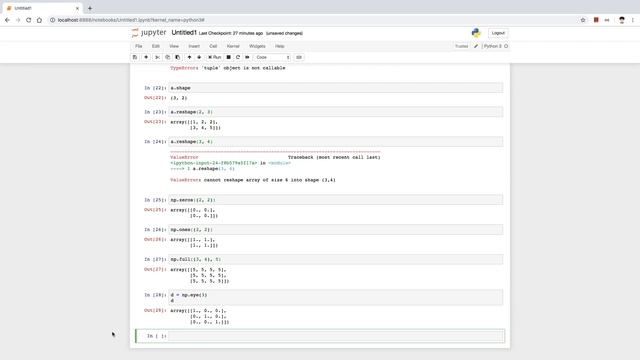640x360 pixels.
Task: Click the Jupyter logo
Action: point(149,33)
